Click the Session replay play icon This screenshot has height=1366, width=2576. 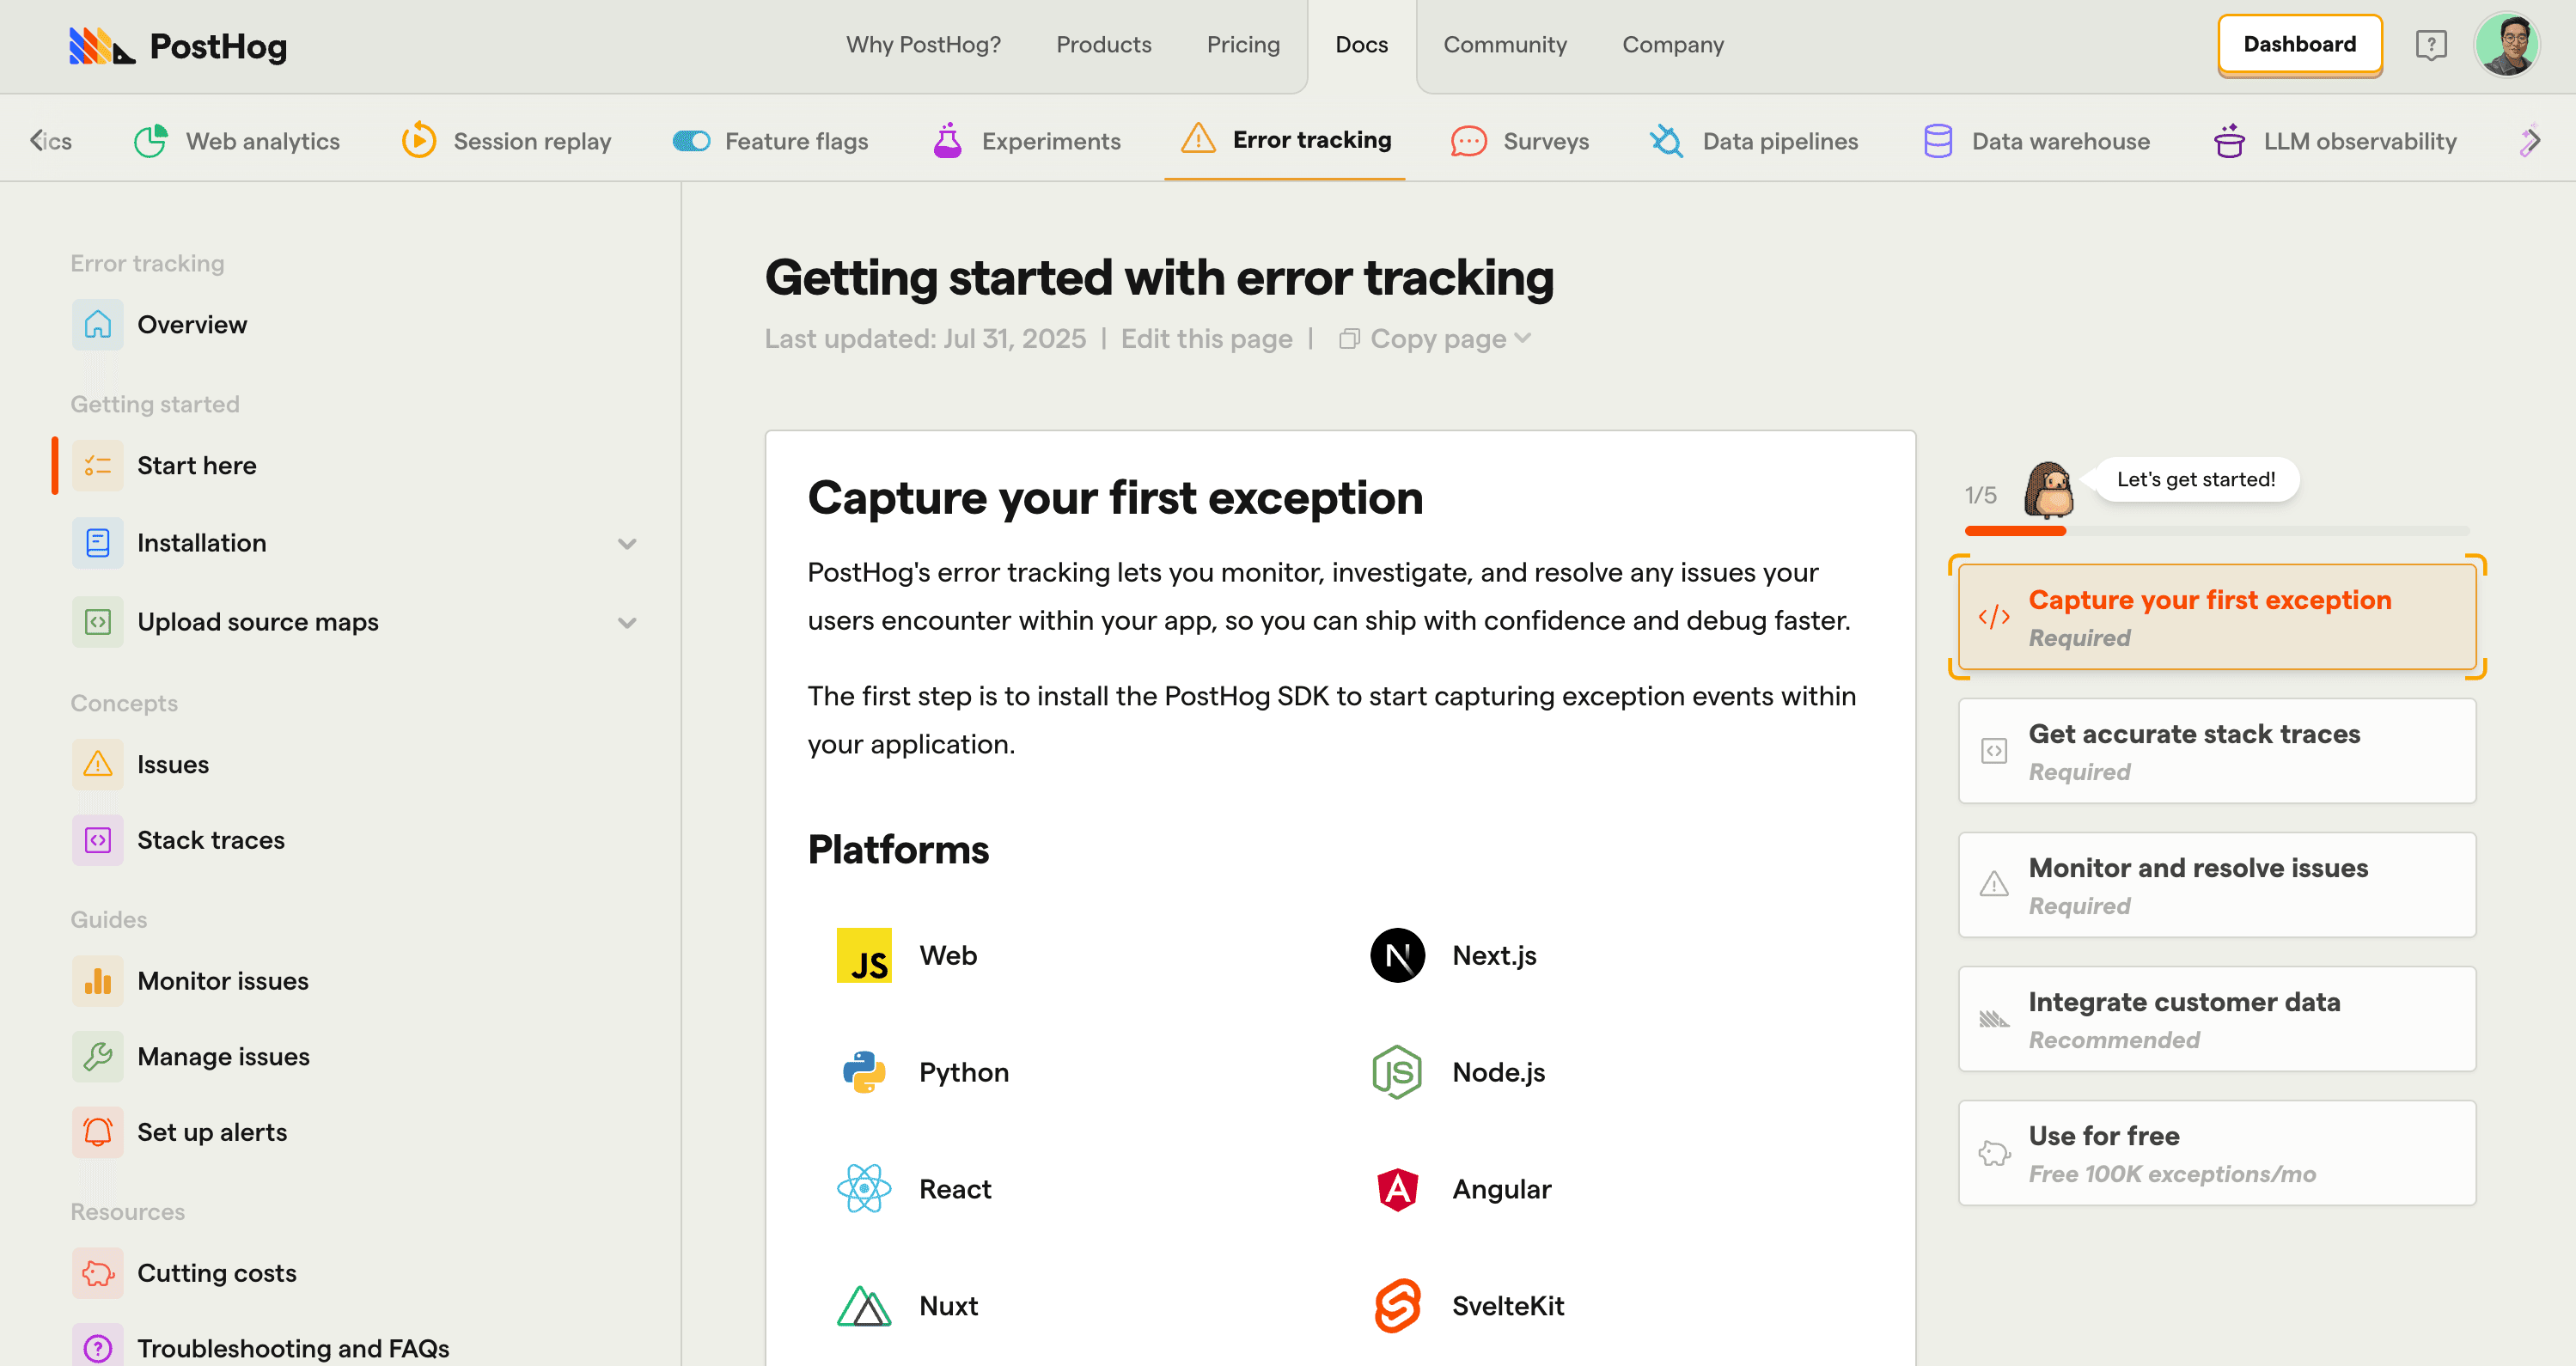tap(419, 141)
